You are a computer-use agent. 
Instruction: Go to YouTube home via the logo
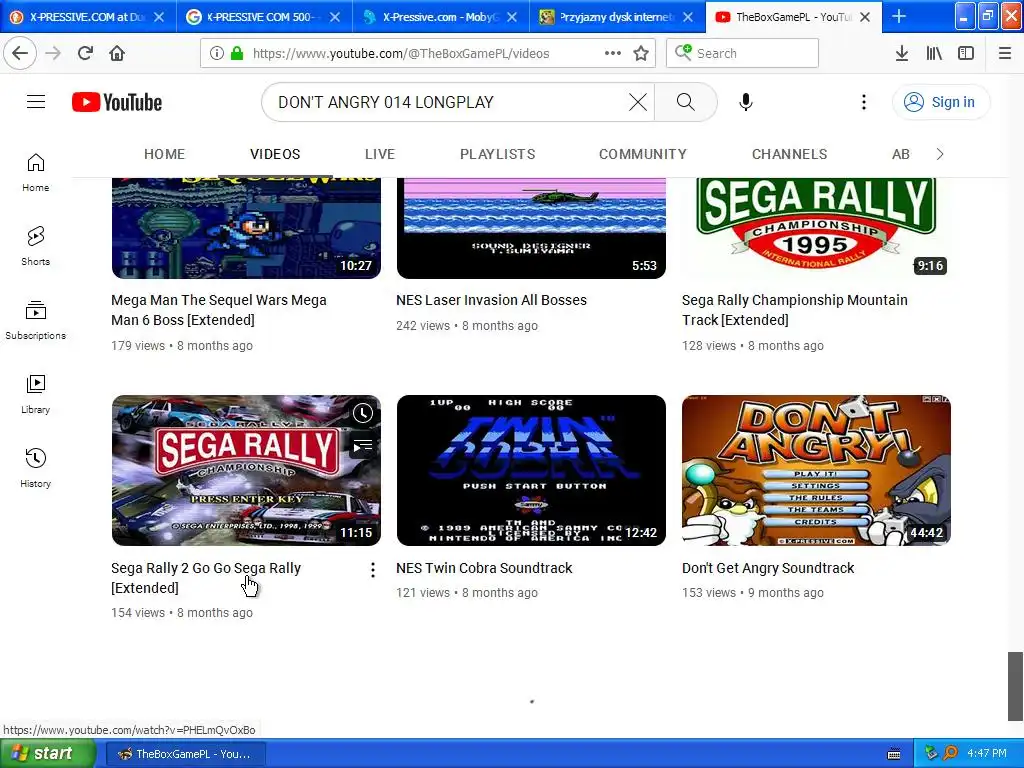point(117,102)
